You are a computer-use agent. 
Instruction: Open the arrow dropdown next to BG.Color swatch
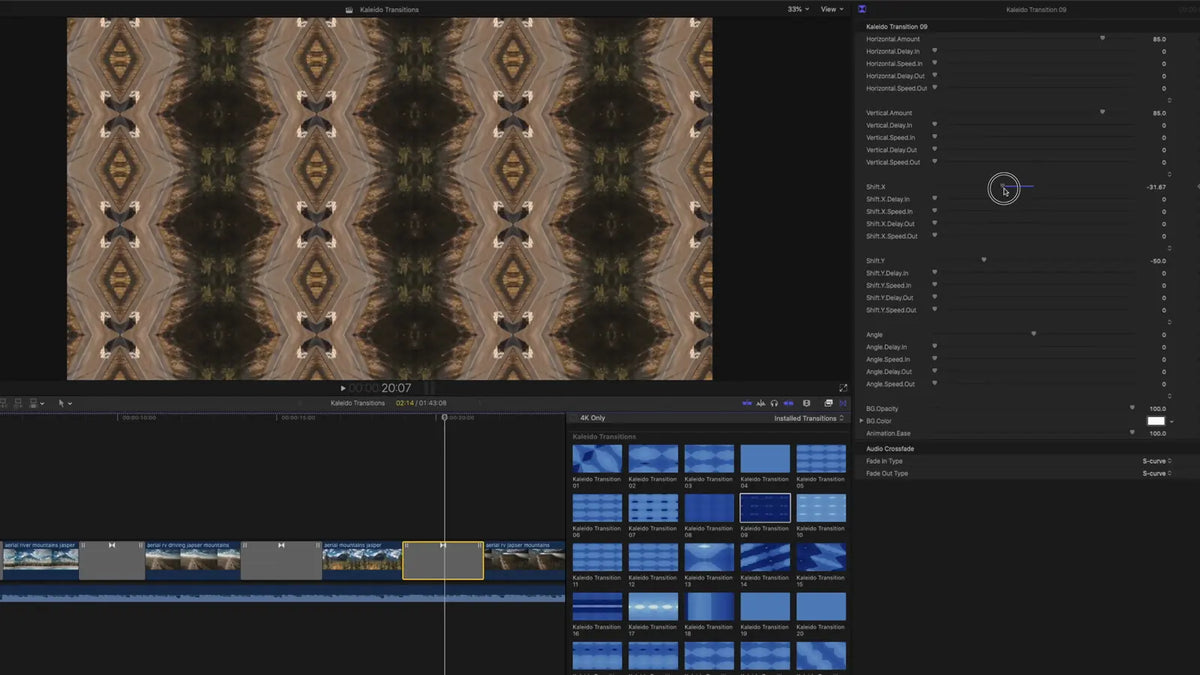1171,421
